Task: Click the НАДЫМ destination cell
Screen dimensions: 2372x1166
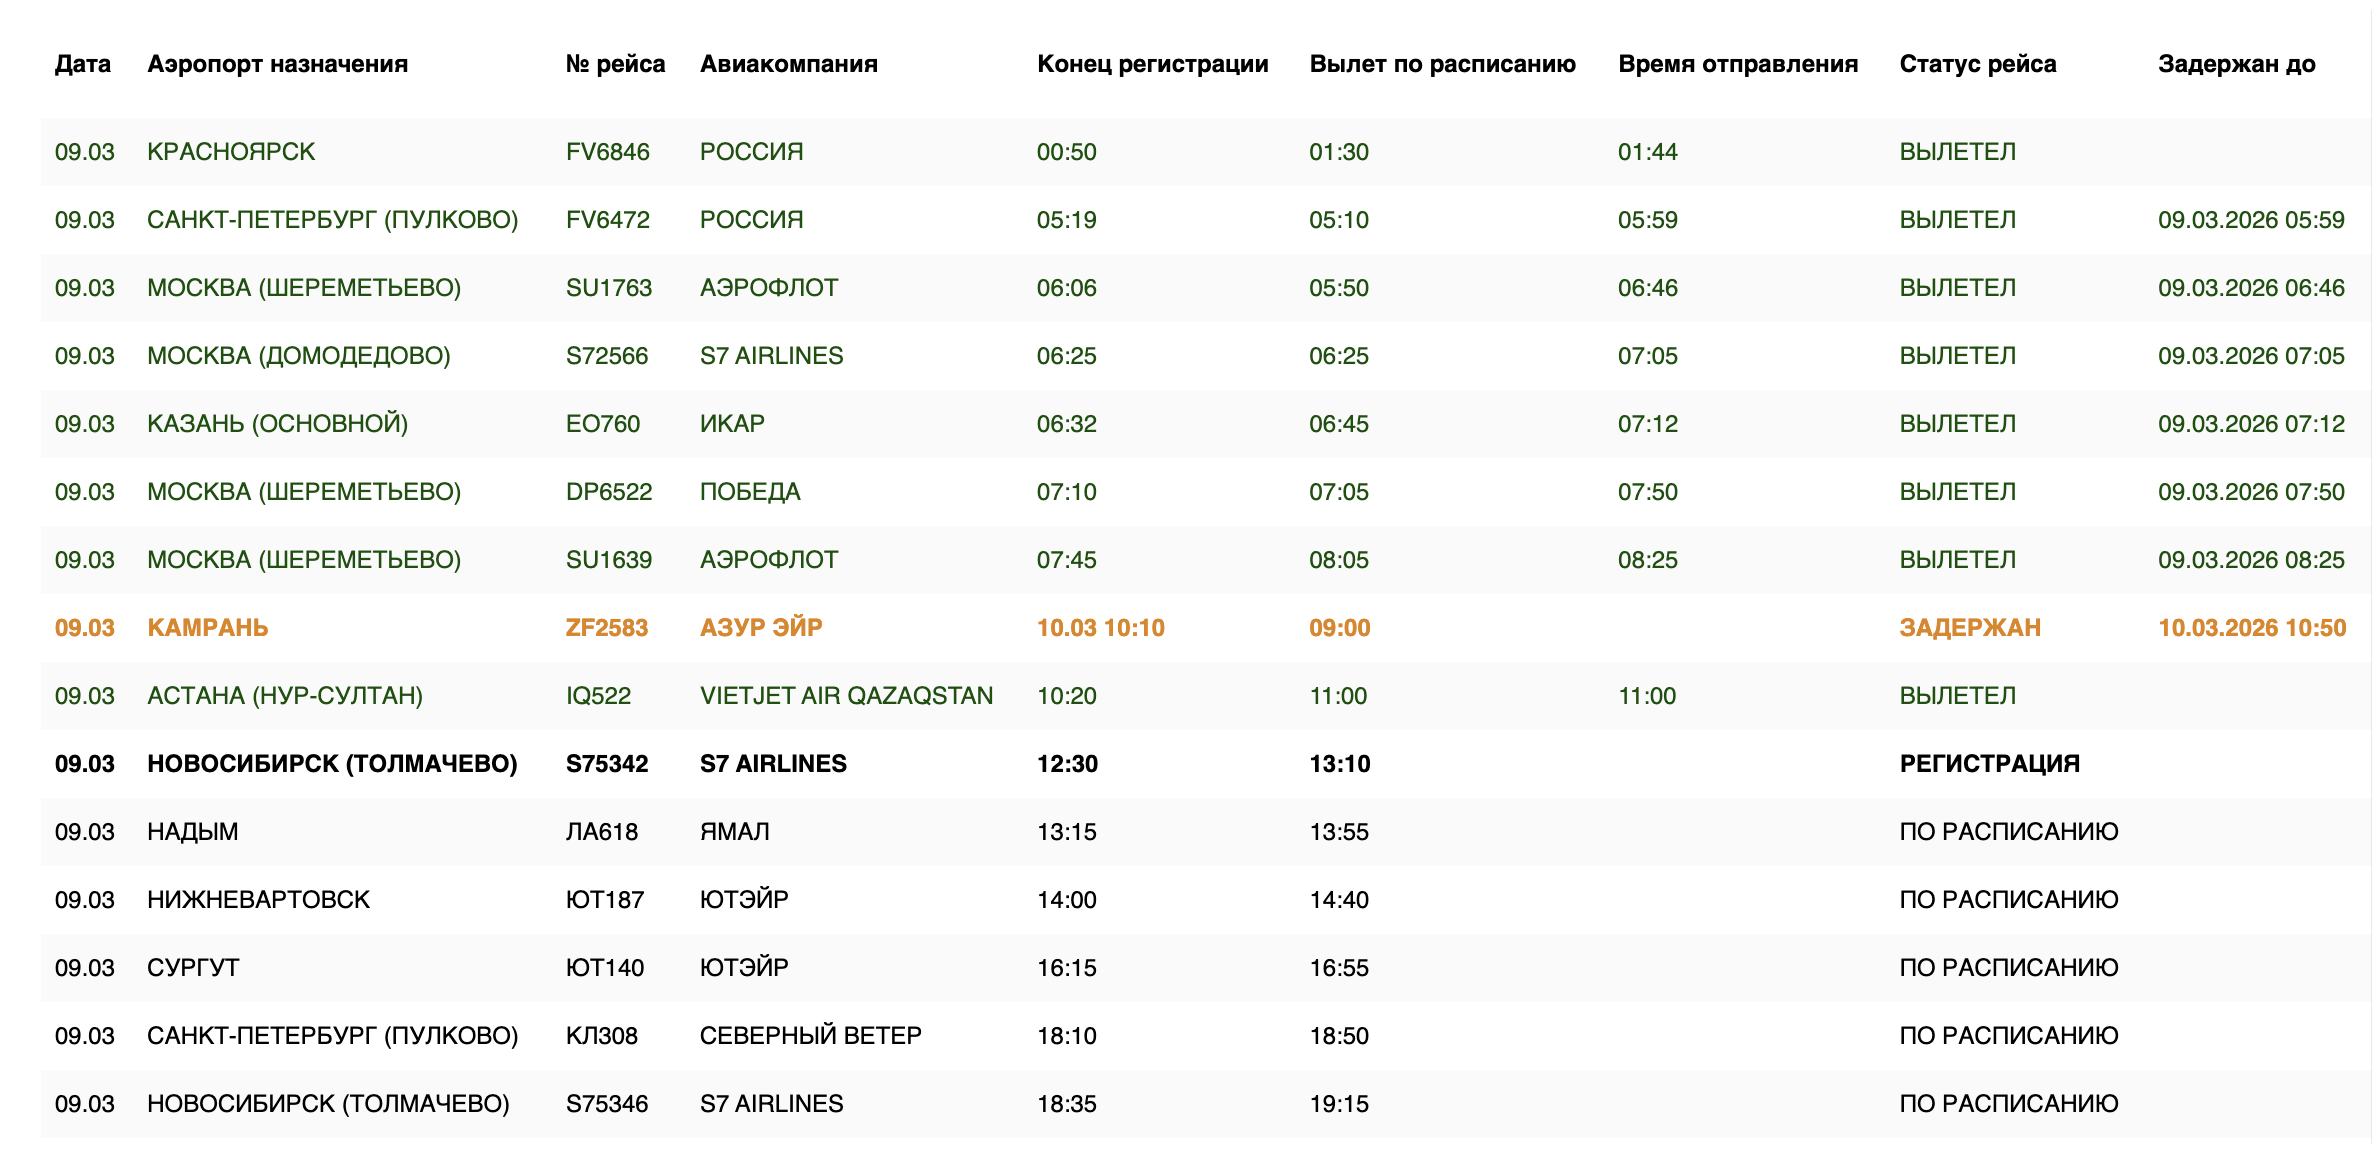Action: 192,832
